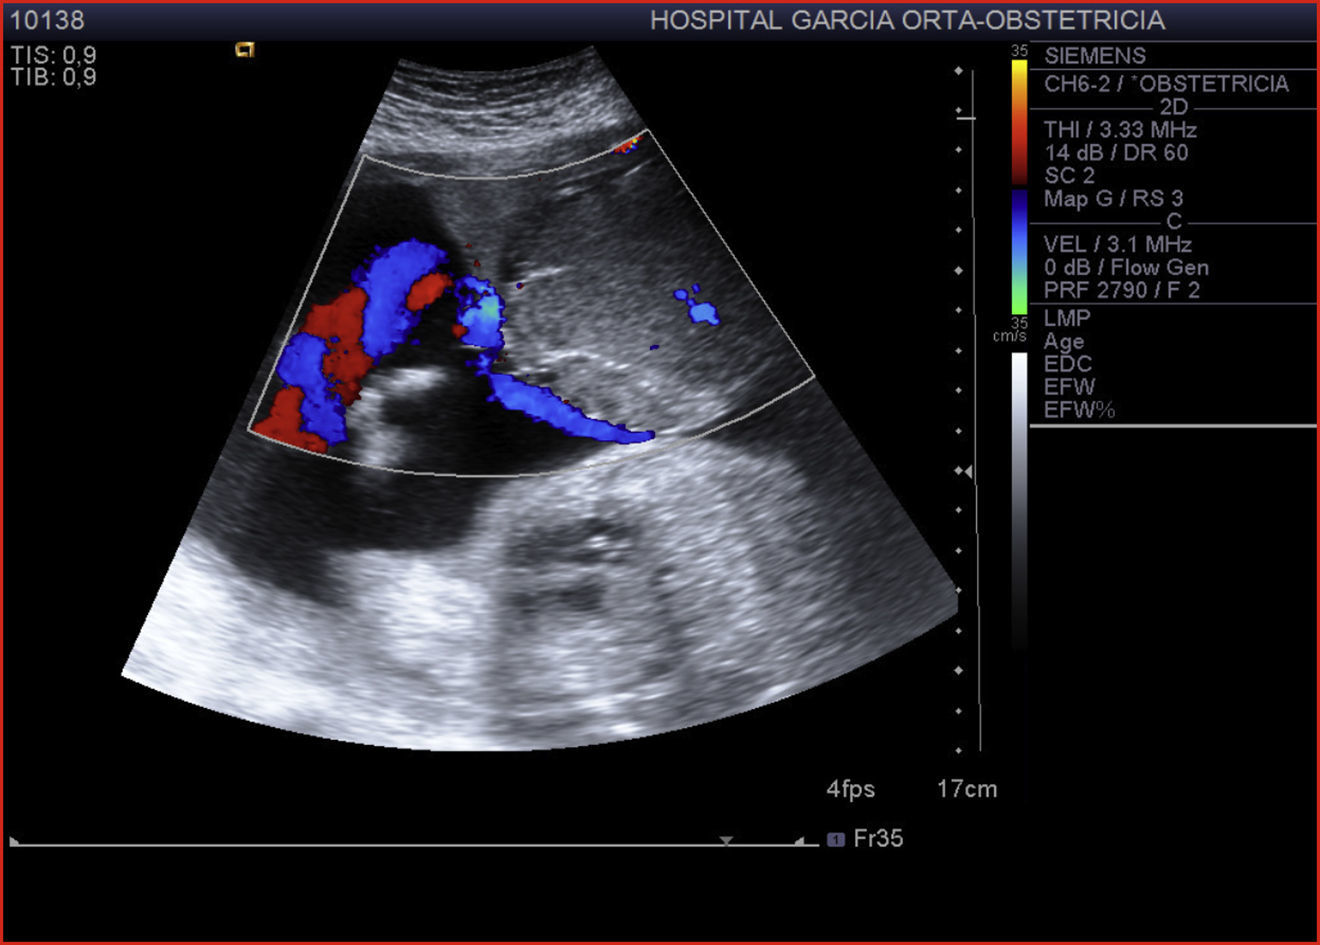
Task: Click the yellow transducer orientation marker
Action: click(245, 49)
